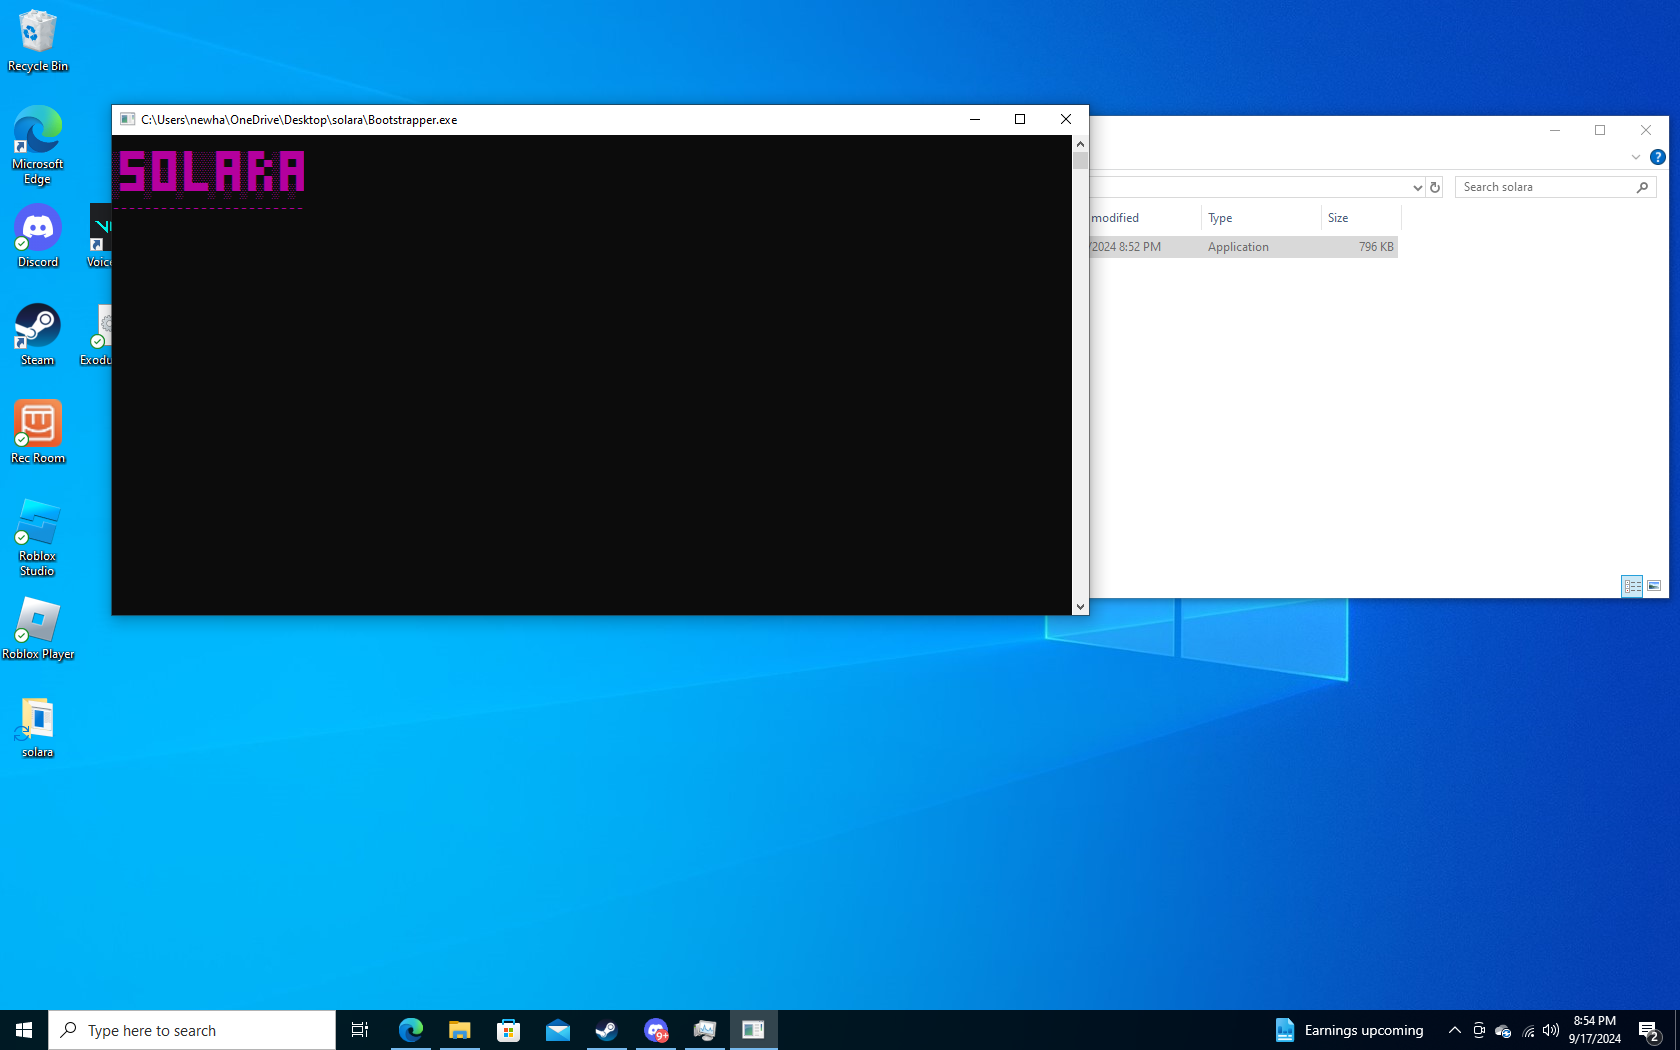Click the Bootstrapper console taskbar button
The height and width of the screenshot is (1050, 1680).
tap(754, 1030)
